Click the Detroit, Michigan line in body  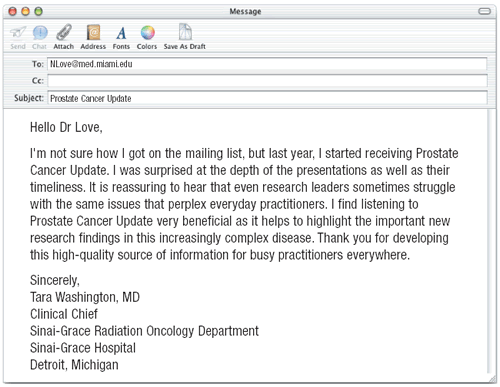tap(74, 365)
